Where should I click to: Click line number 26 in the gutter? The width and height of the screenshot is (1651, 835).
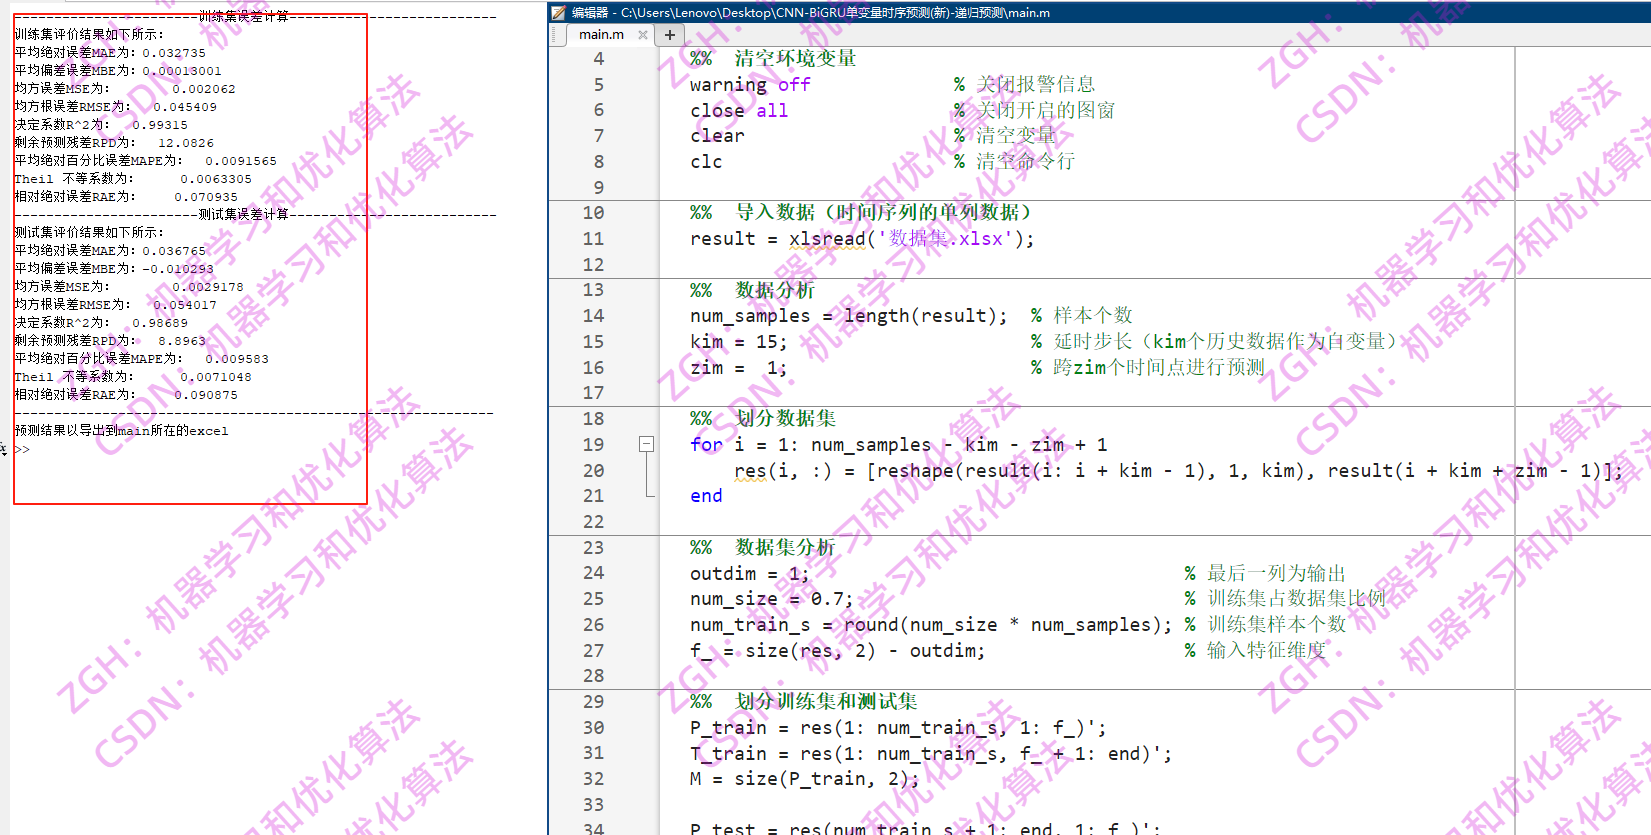(x=593, y=625)
